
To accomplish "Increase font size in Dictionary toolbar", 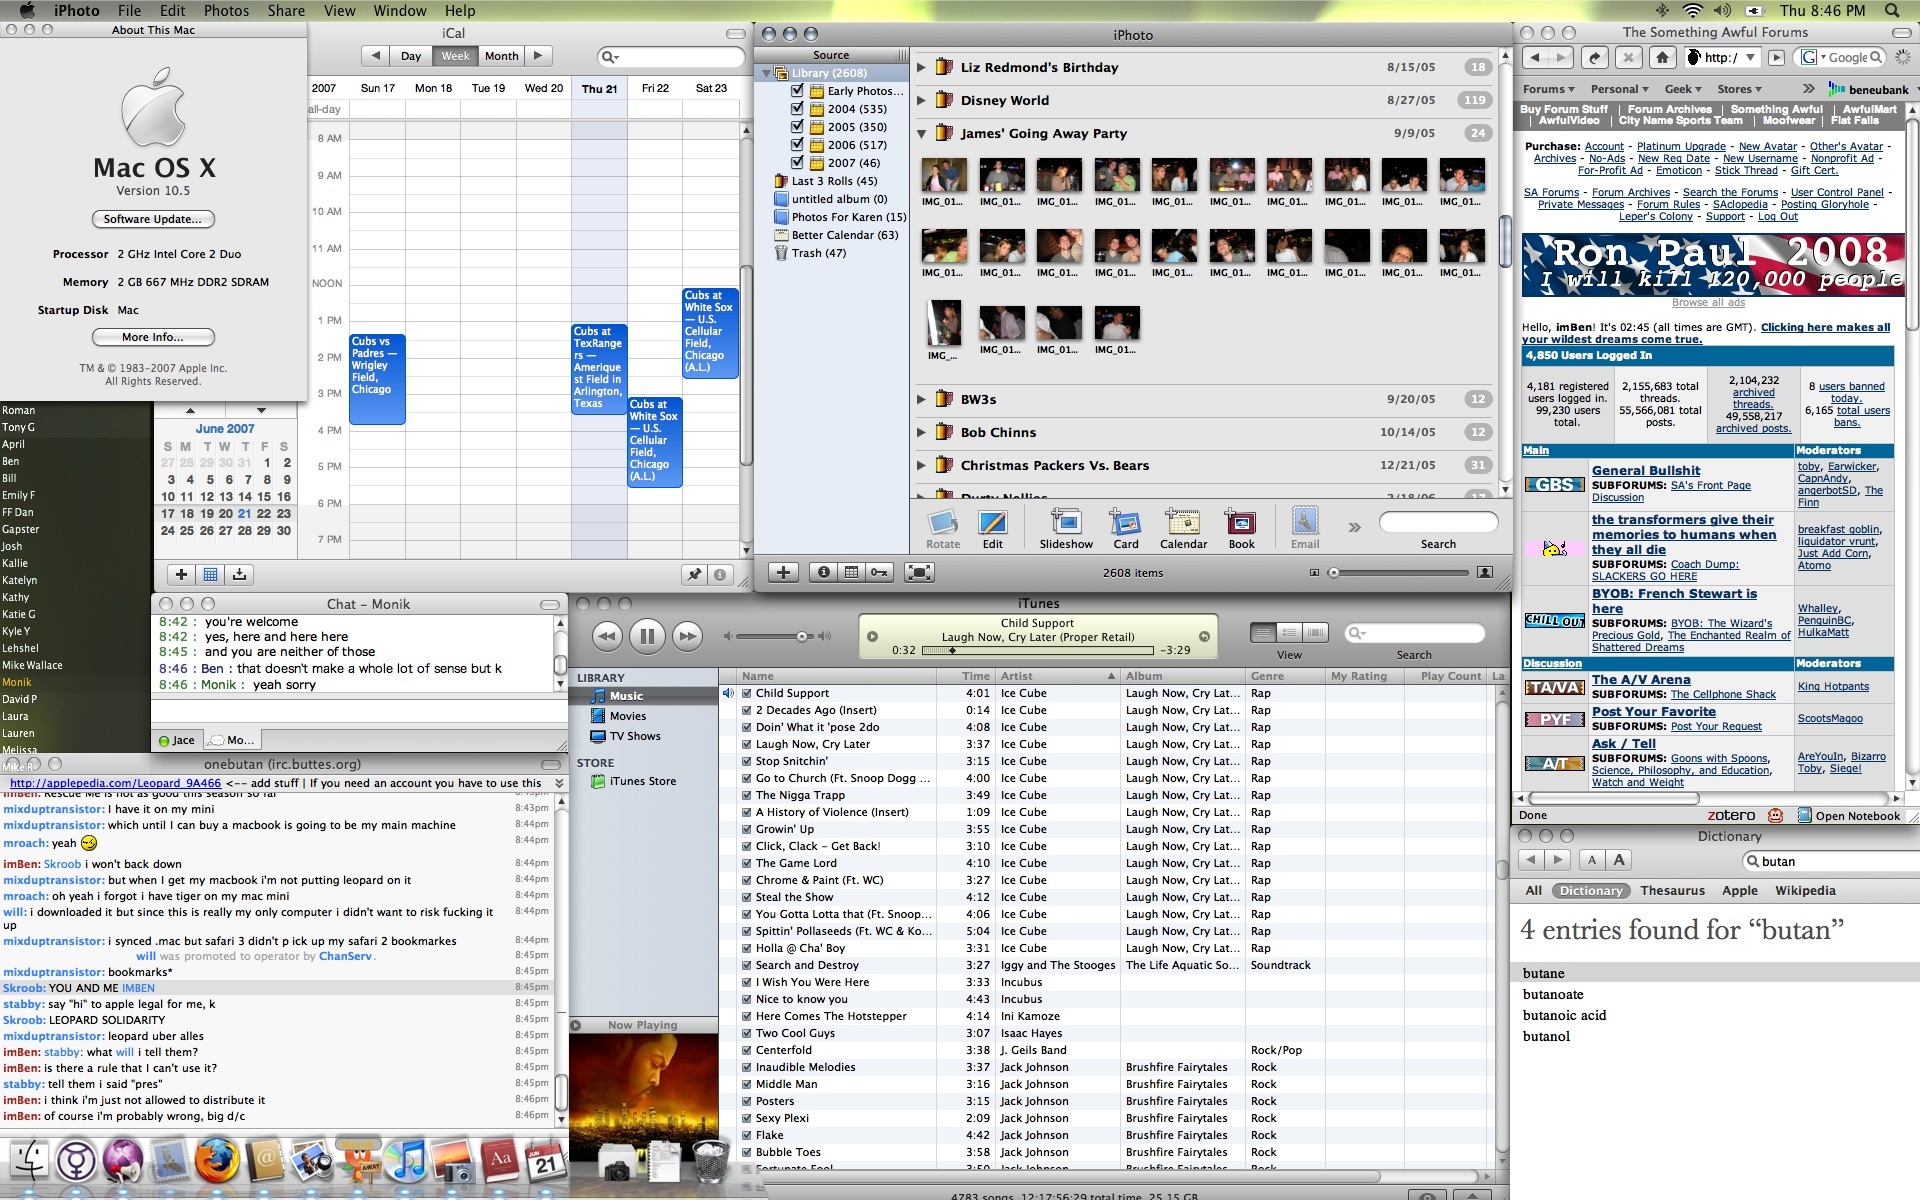I will [1619, 860].
